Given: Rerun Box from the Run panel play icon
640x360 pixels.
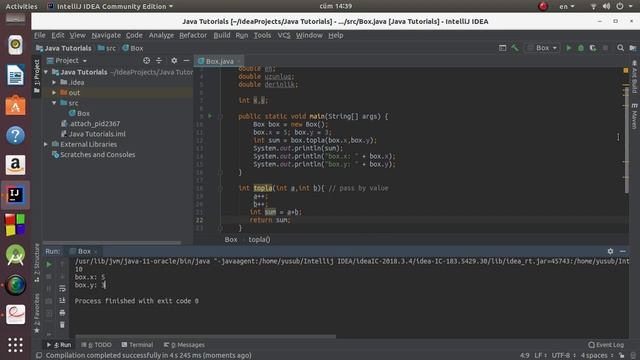Looking at the screenshot, I should tap(49, 264).
